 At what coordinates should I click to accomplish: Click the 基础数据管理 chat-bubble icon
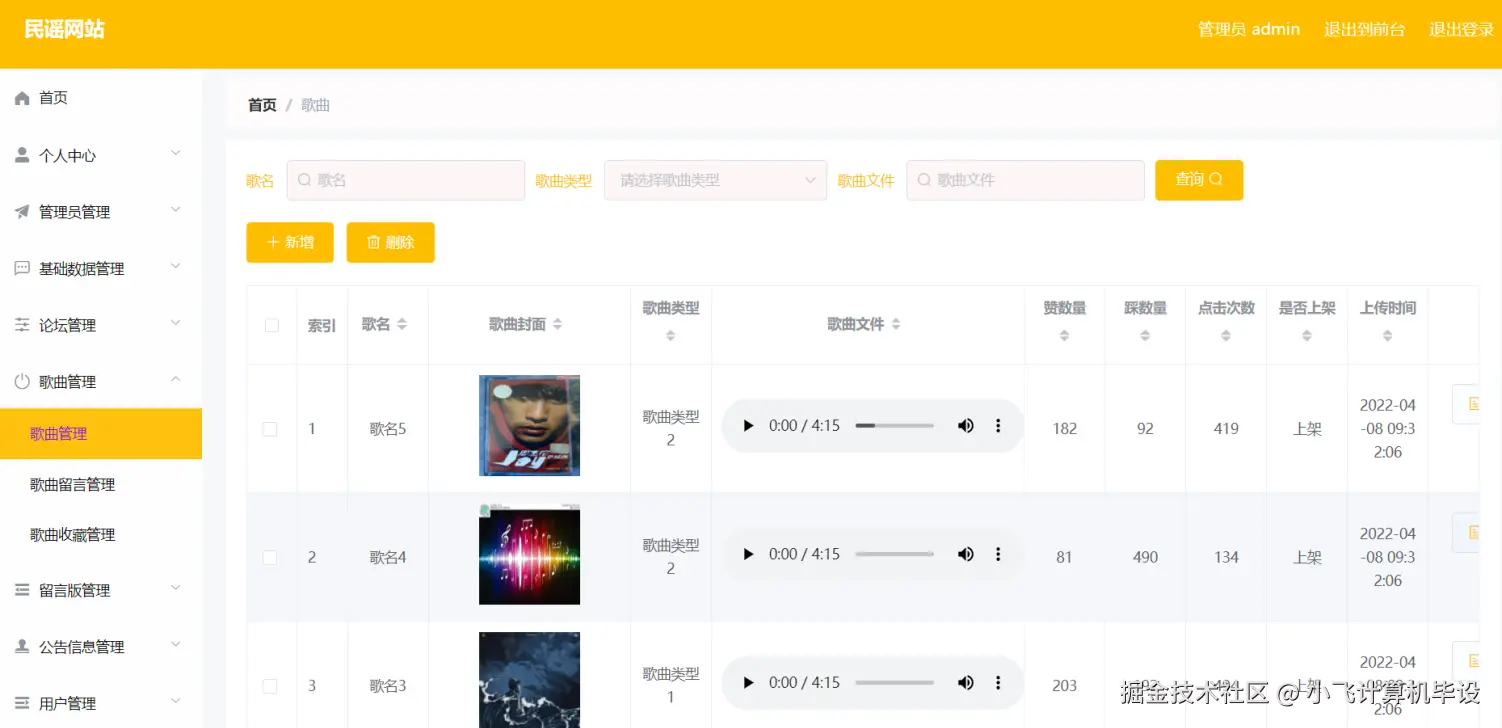click(x=23, y=268)
